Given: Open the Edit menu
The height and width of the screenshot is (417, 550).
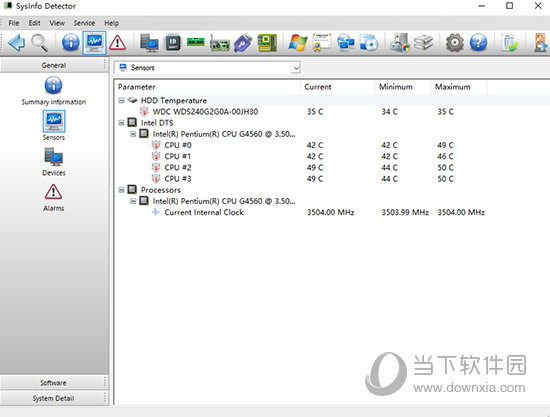Looking at the screenshot, I should click(x=34, y=23).
